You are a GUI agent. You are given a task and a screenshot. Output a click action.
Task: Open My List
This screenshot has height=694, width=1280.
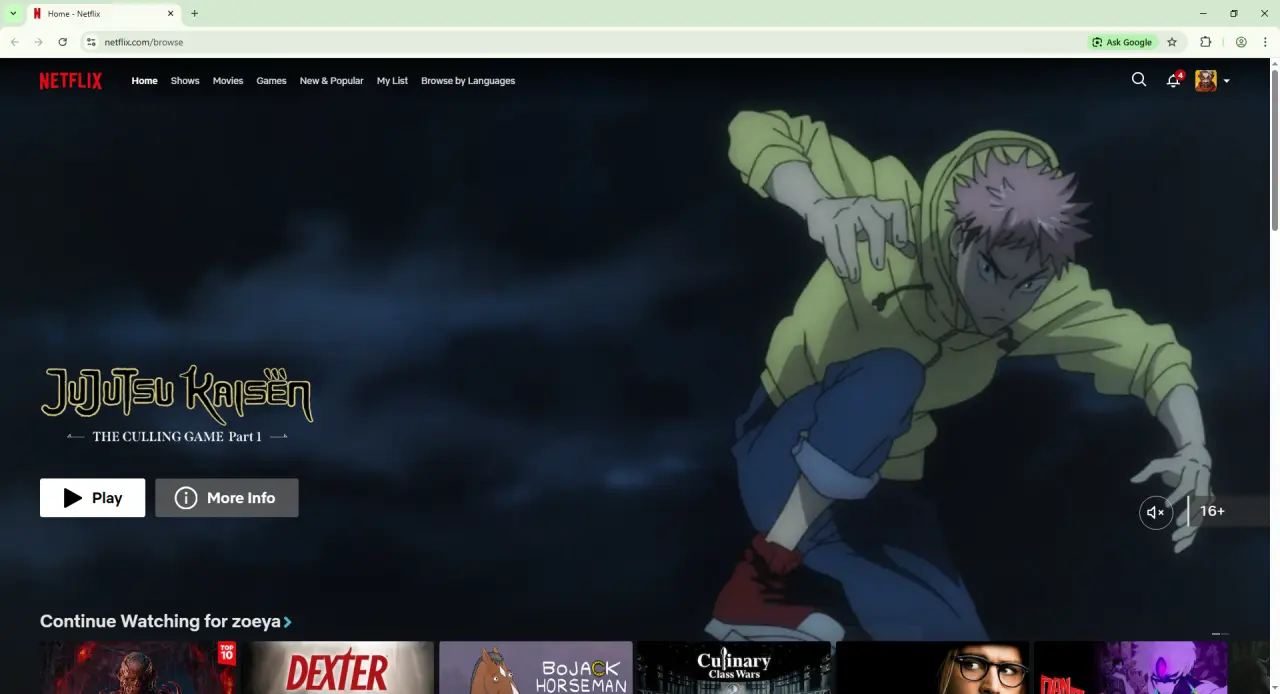click(x=392, y=81)
